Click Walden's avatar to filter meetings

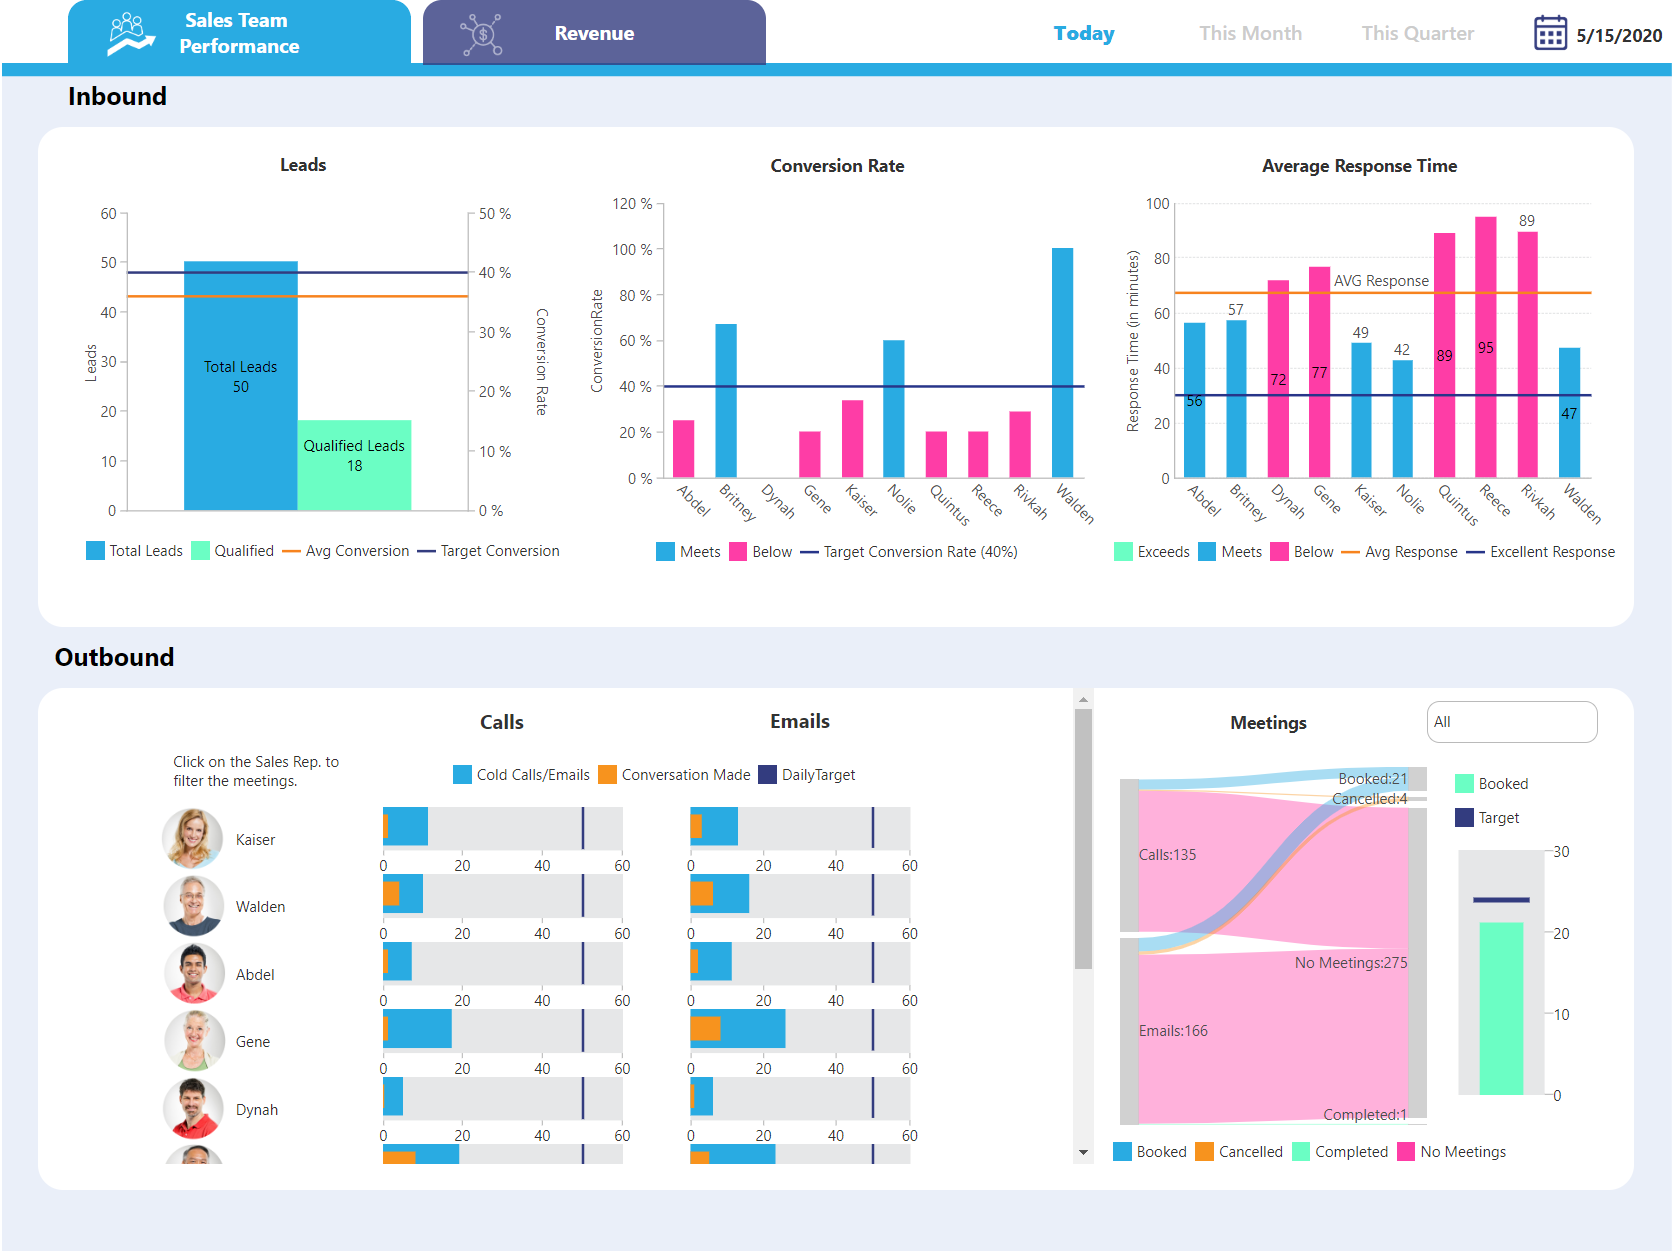193,906
